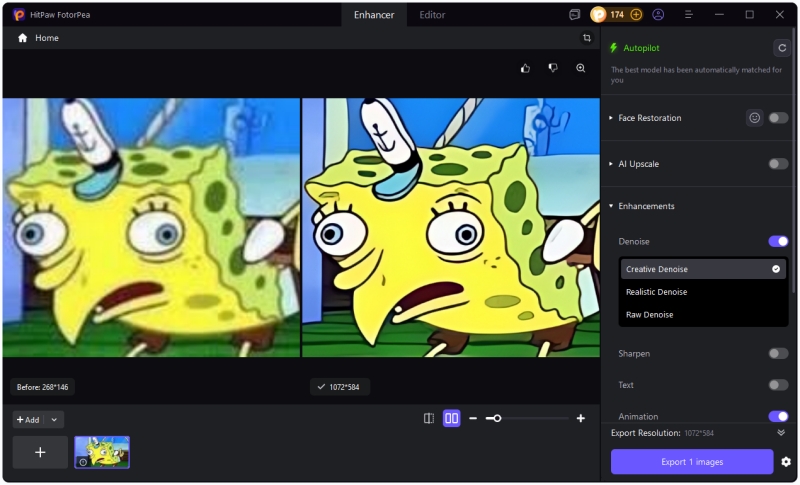800x485 pixels.
Task: Turn off the Animation switch
Action: click(779, 417)
